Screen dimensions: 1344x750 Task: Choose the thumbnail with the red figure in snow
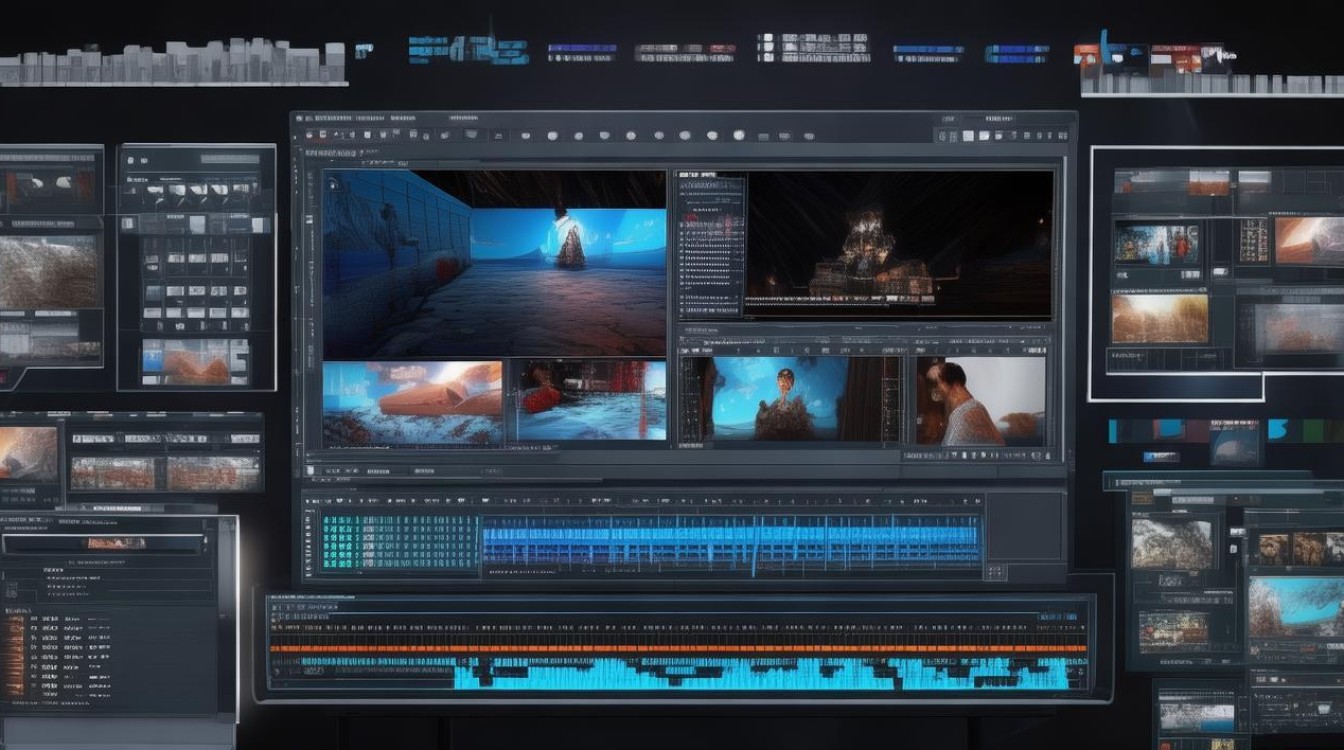[x=590, y=400]
